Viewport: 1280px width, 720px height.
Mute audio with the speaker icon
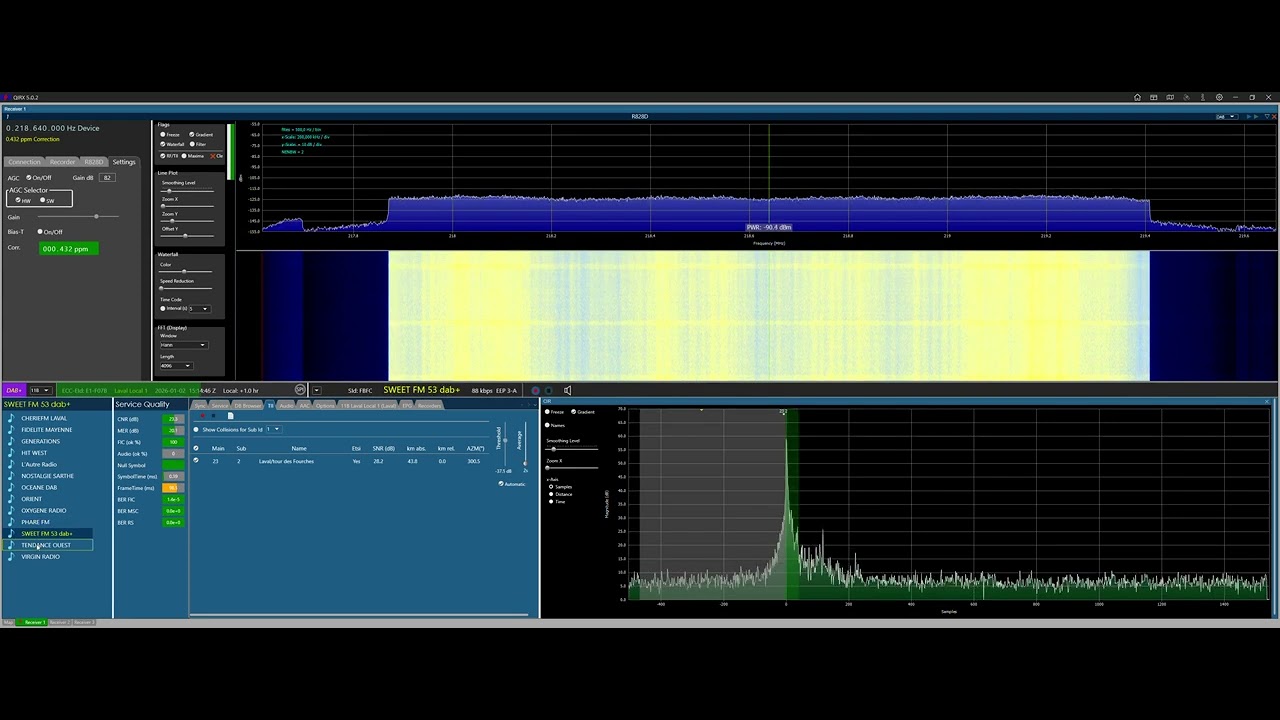pos(567,390)
